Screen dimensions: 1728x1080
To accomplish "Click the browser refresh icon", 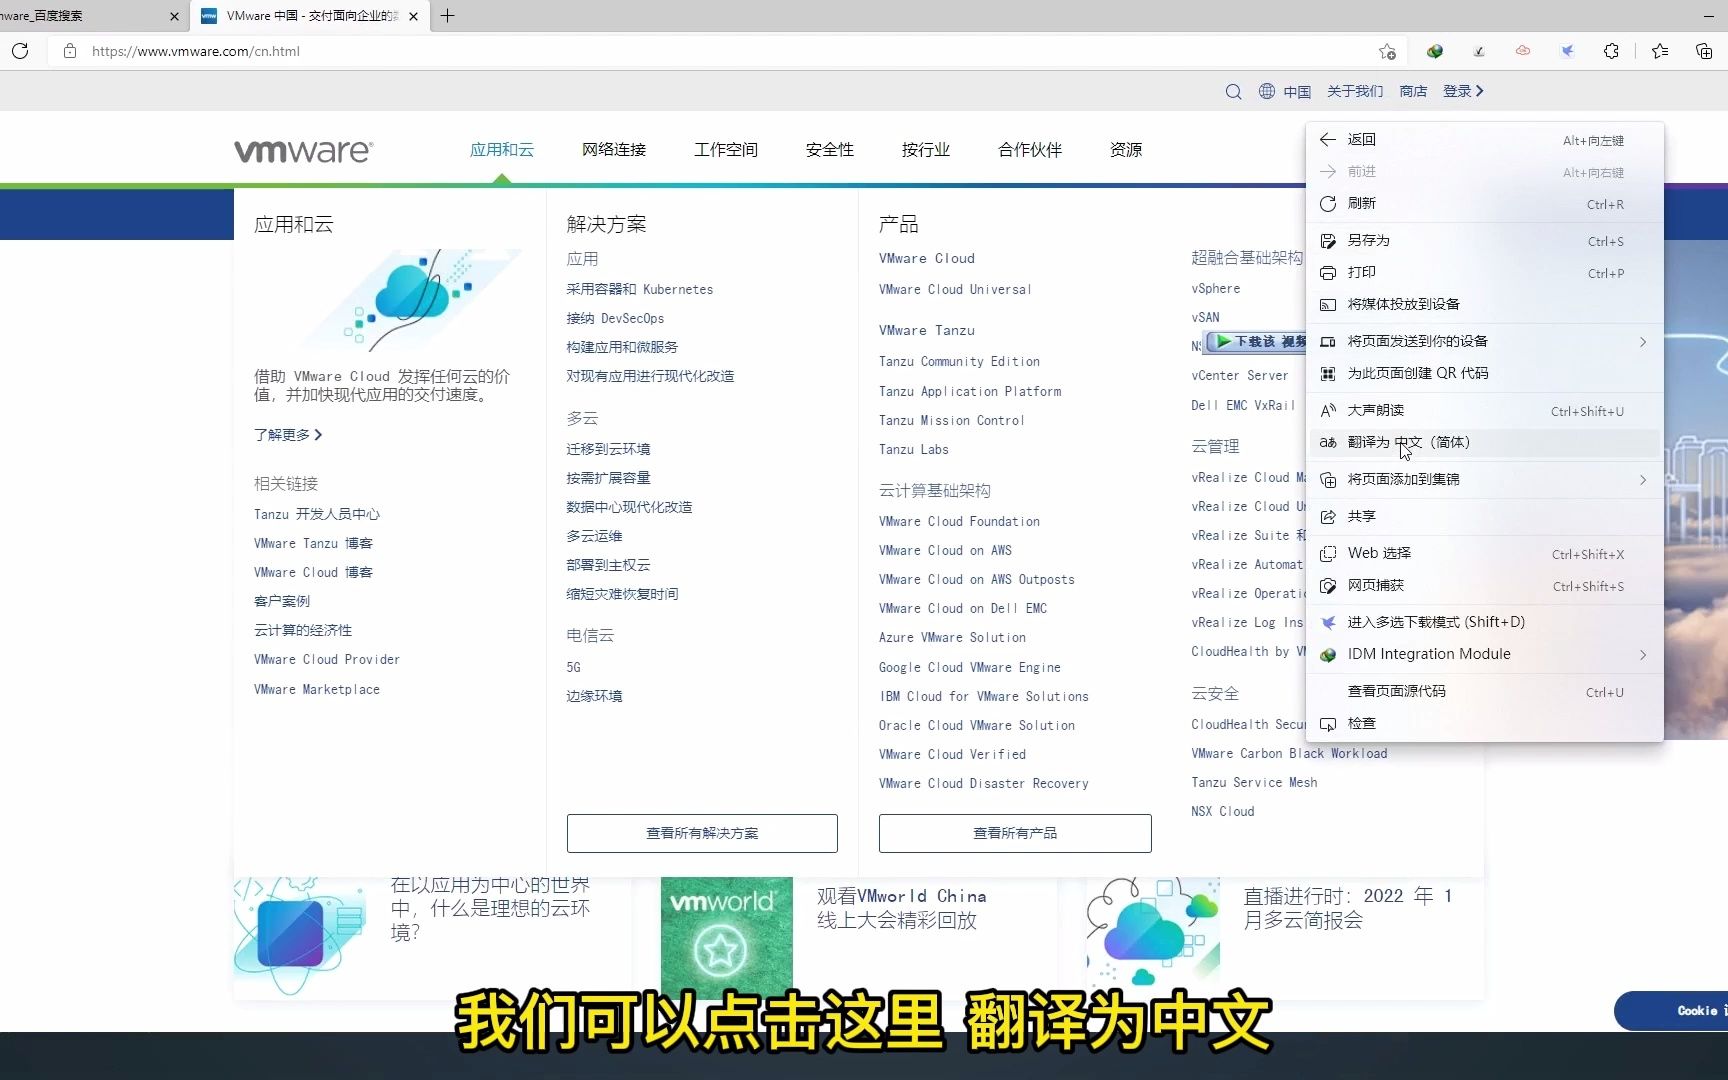I will pyautogui.click(x=20, y=51).
